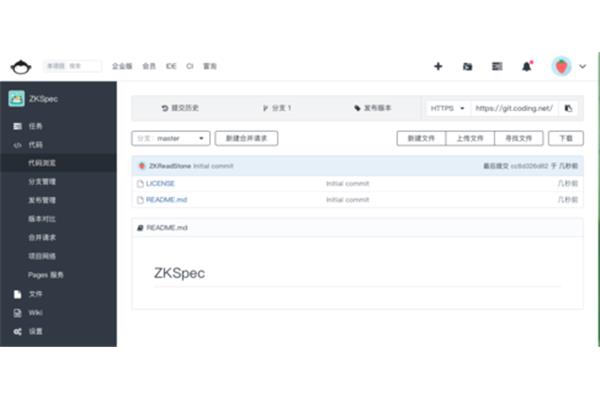This screenshot has height=400, width=600.
Task: Click the 新建合并请求 button
Action: coord(246,138)
